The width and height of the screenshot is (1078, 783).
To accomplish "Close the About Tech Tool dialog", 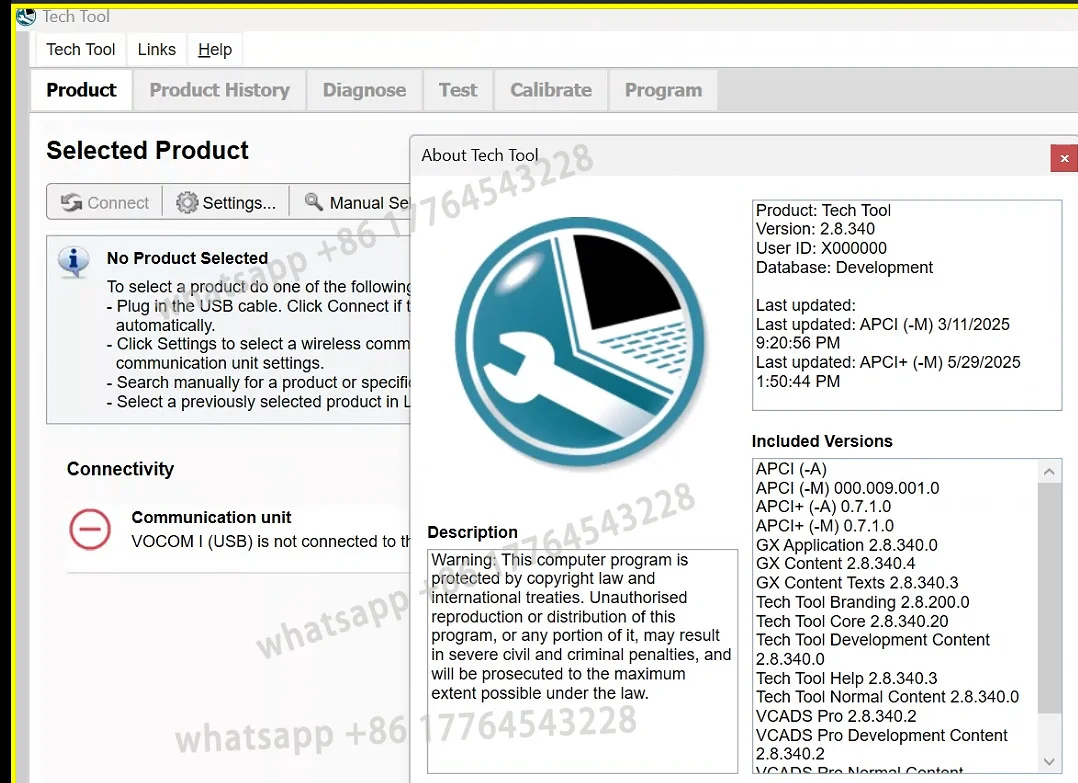I will (x=1064, y=158).
